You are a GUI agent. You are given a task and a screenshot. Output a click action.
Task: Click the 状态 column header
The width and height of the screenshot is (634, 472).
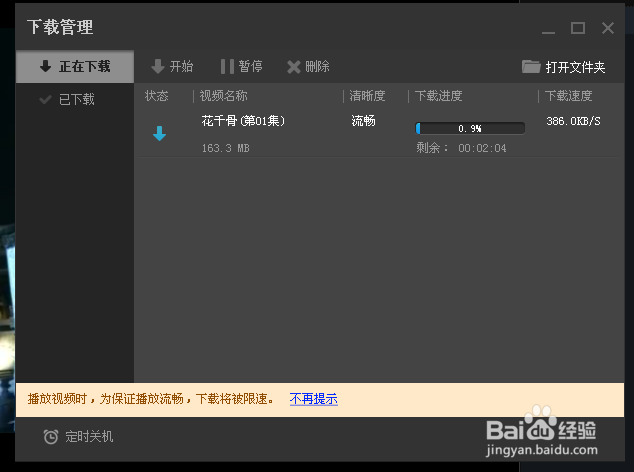point(156,96)
